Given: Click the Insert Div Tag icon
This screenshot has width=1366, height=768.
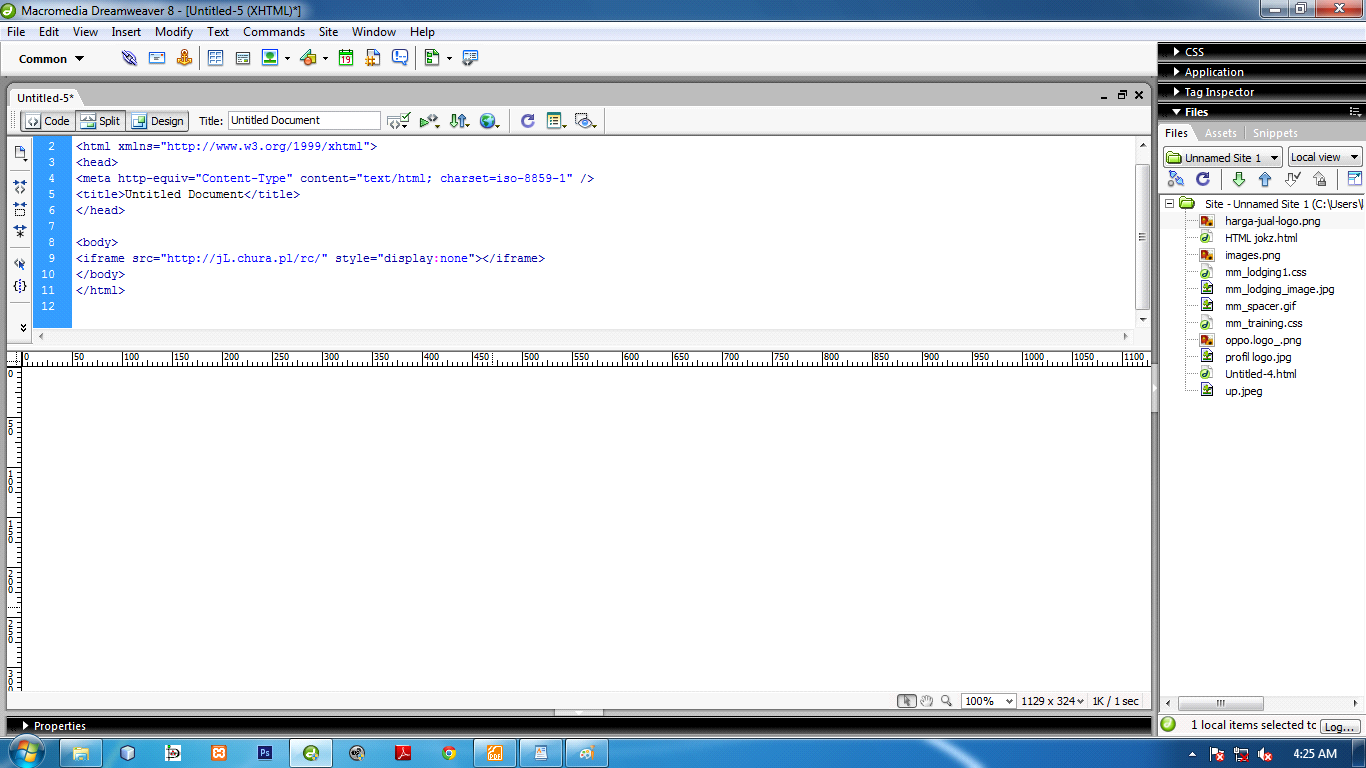Looking at the screenshot, I should [242, 58].
